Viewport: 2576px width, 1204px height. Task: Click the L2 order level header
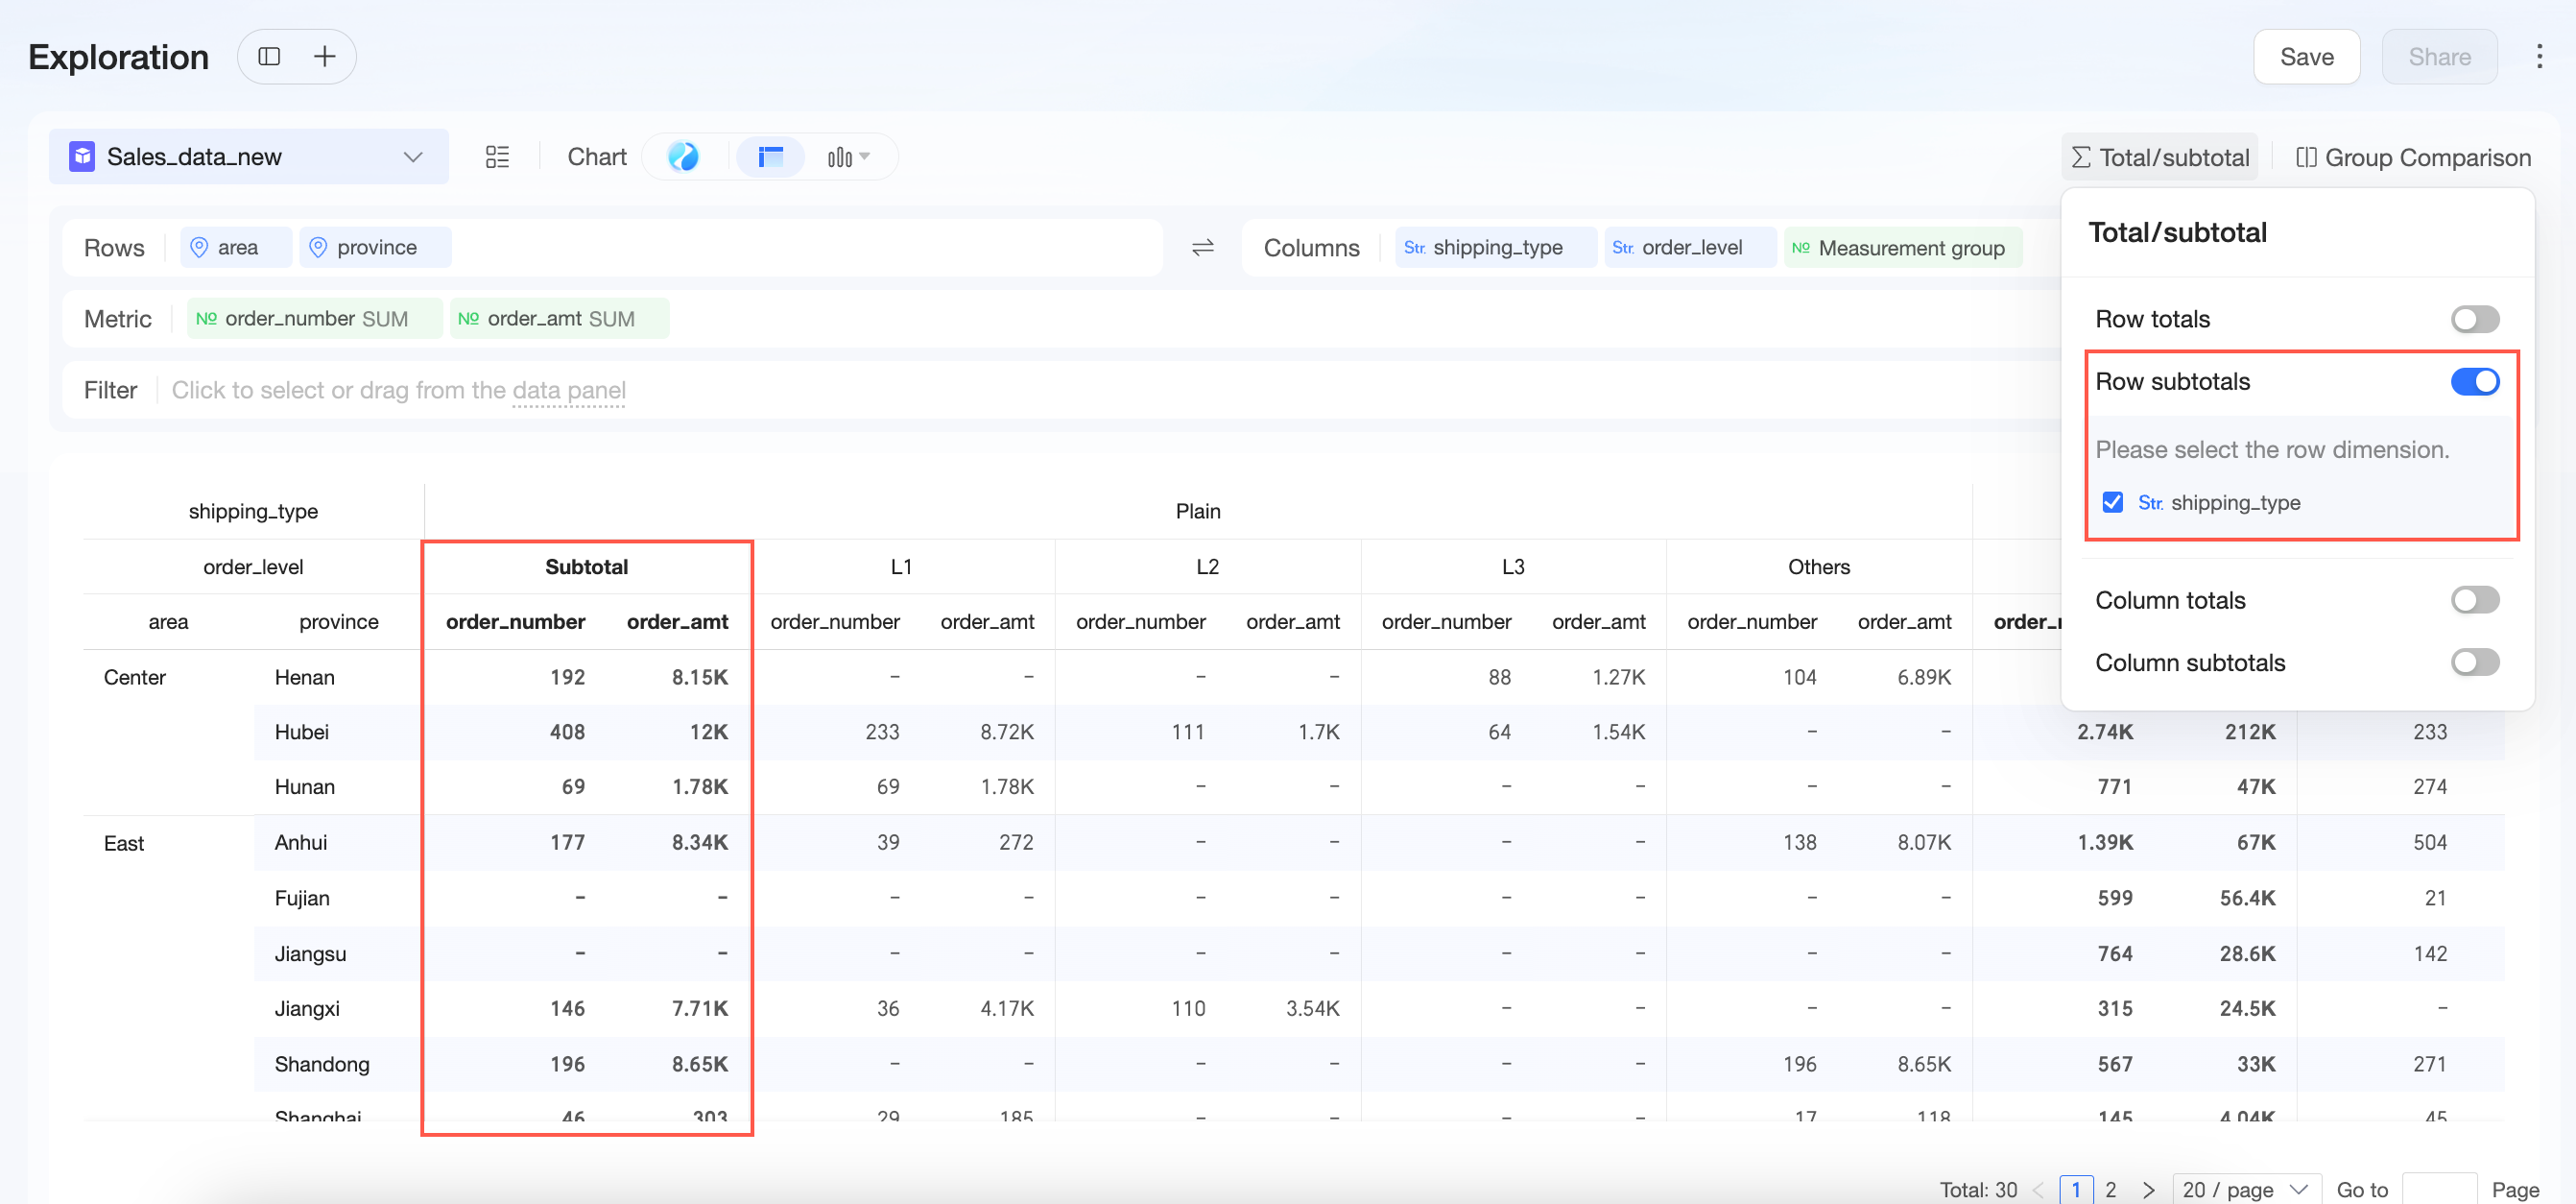1207,567
